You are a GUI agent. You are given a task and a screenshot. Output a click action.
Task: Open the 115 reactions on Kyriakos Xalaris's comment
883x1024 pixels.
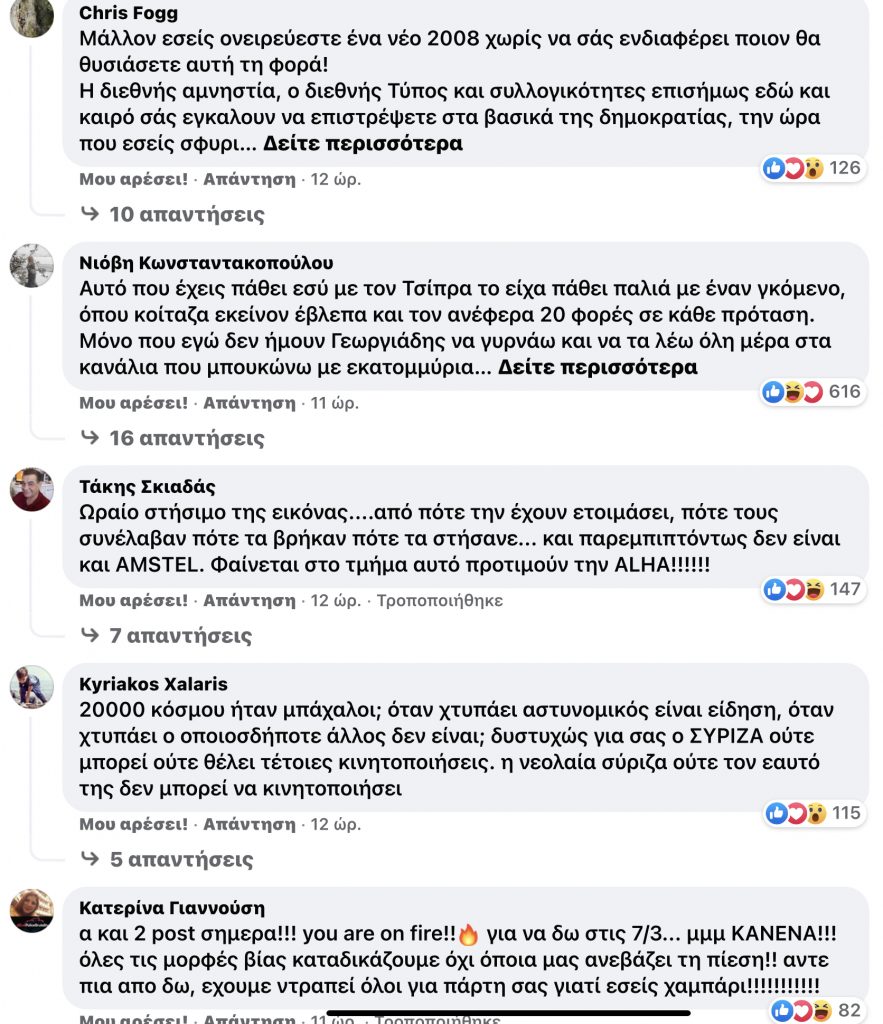pyautogui.click(x=812, y=813)
